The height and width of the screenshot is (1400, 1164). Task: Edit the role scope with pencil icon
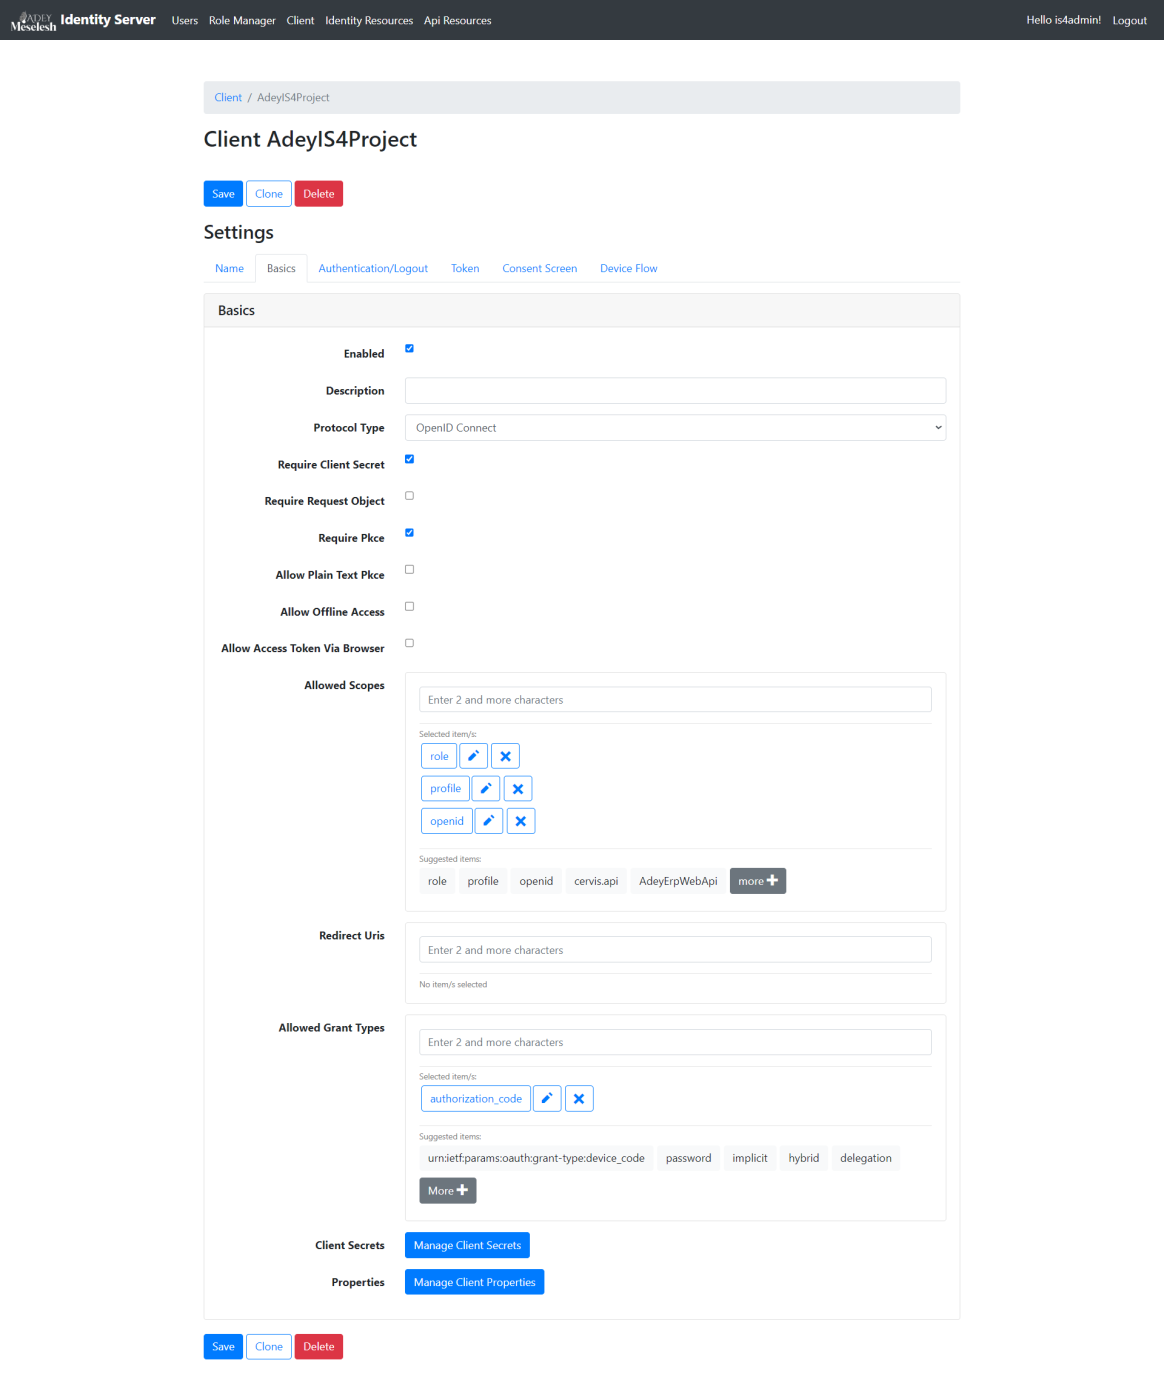click(474, 756)
